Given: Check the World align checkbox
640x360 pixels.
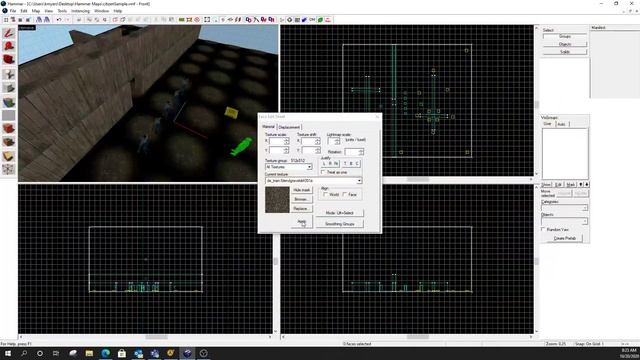Looking at the screenshot, I should pos(325,194).
